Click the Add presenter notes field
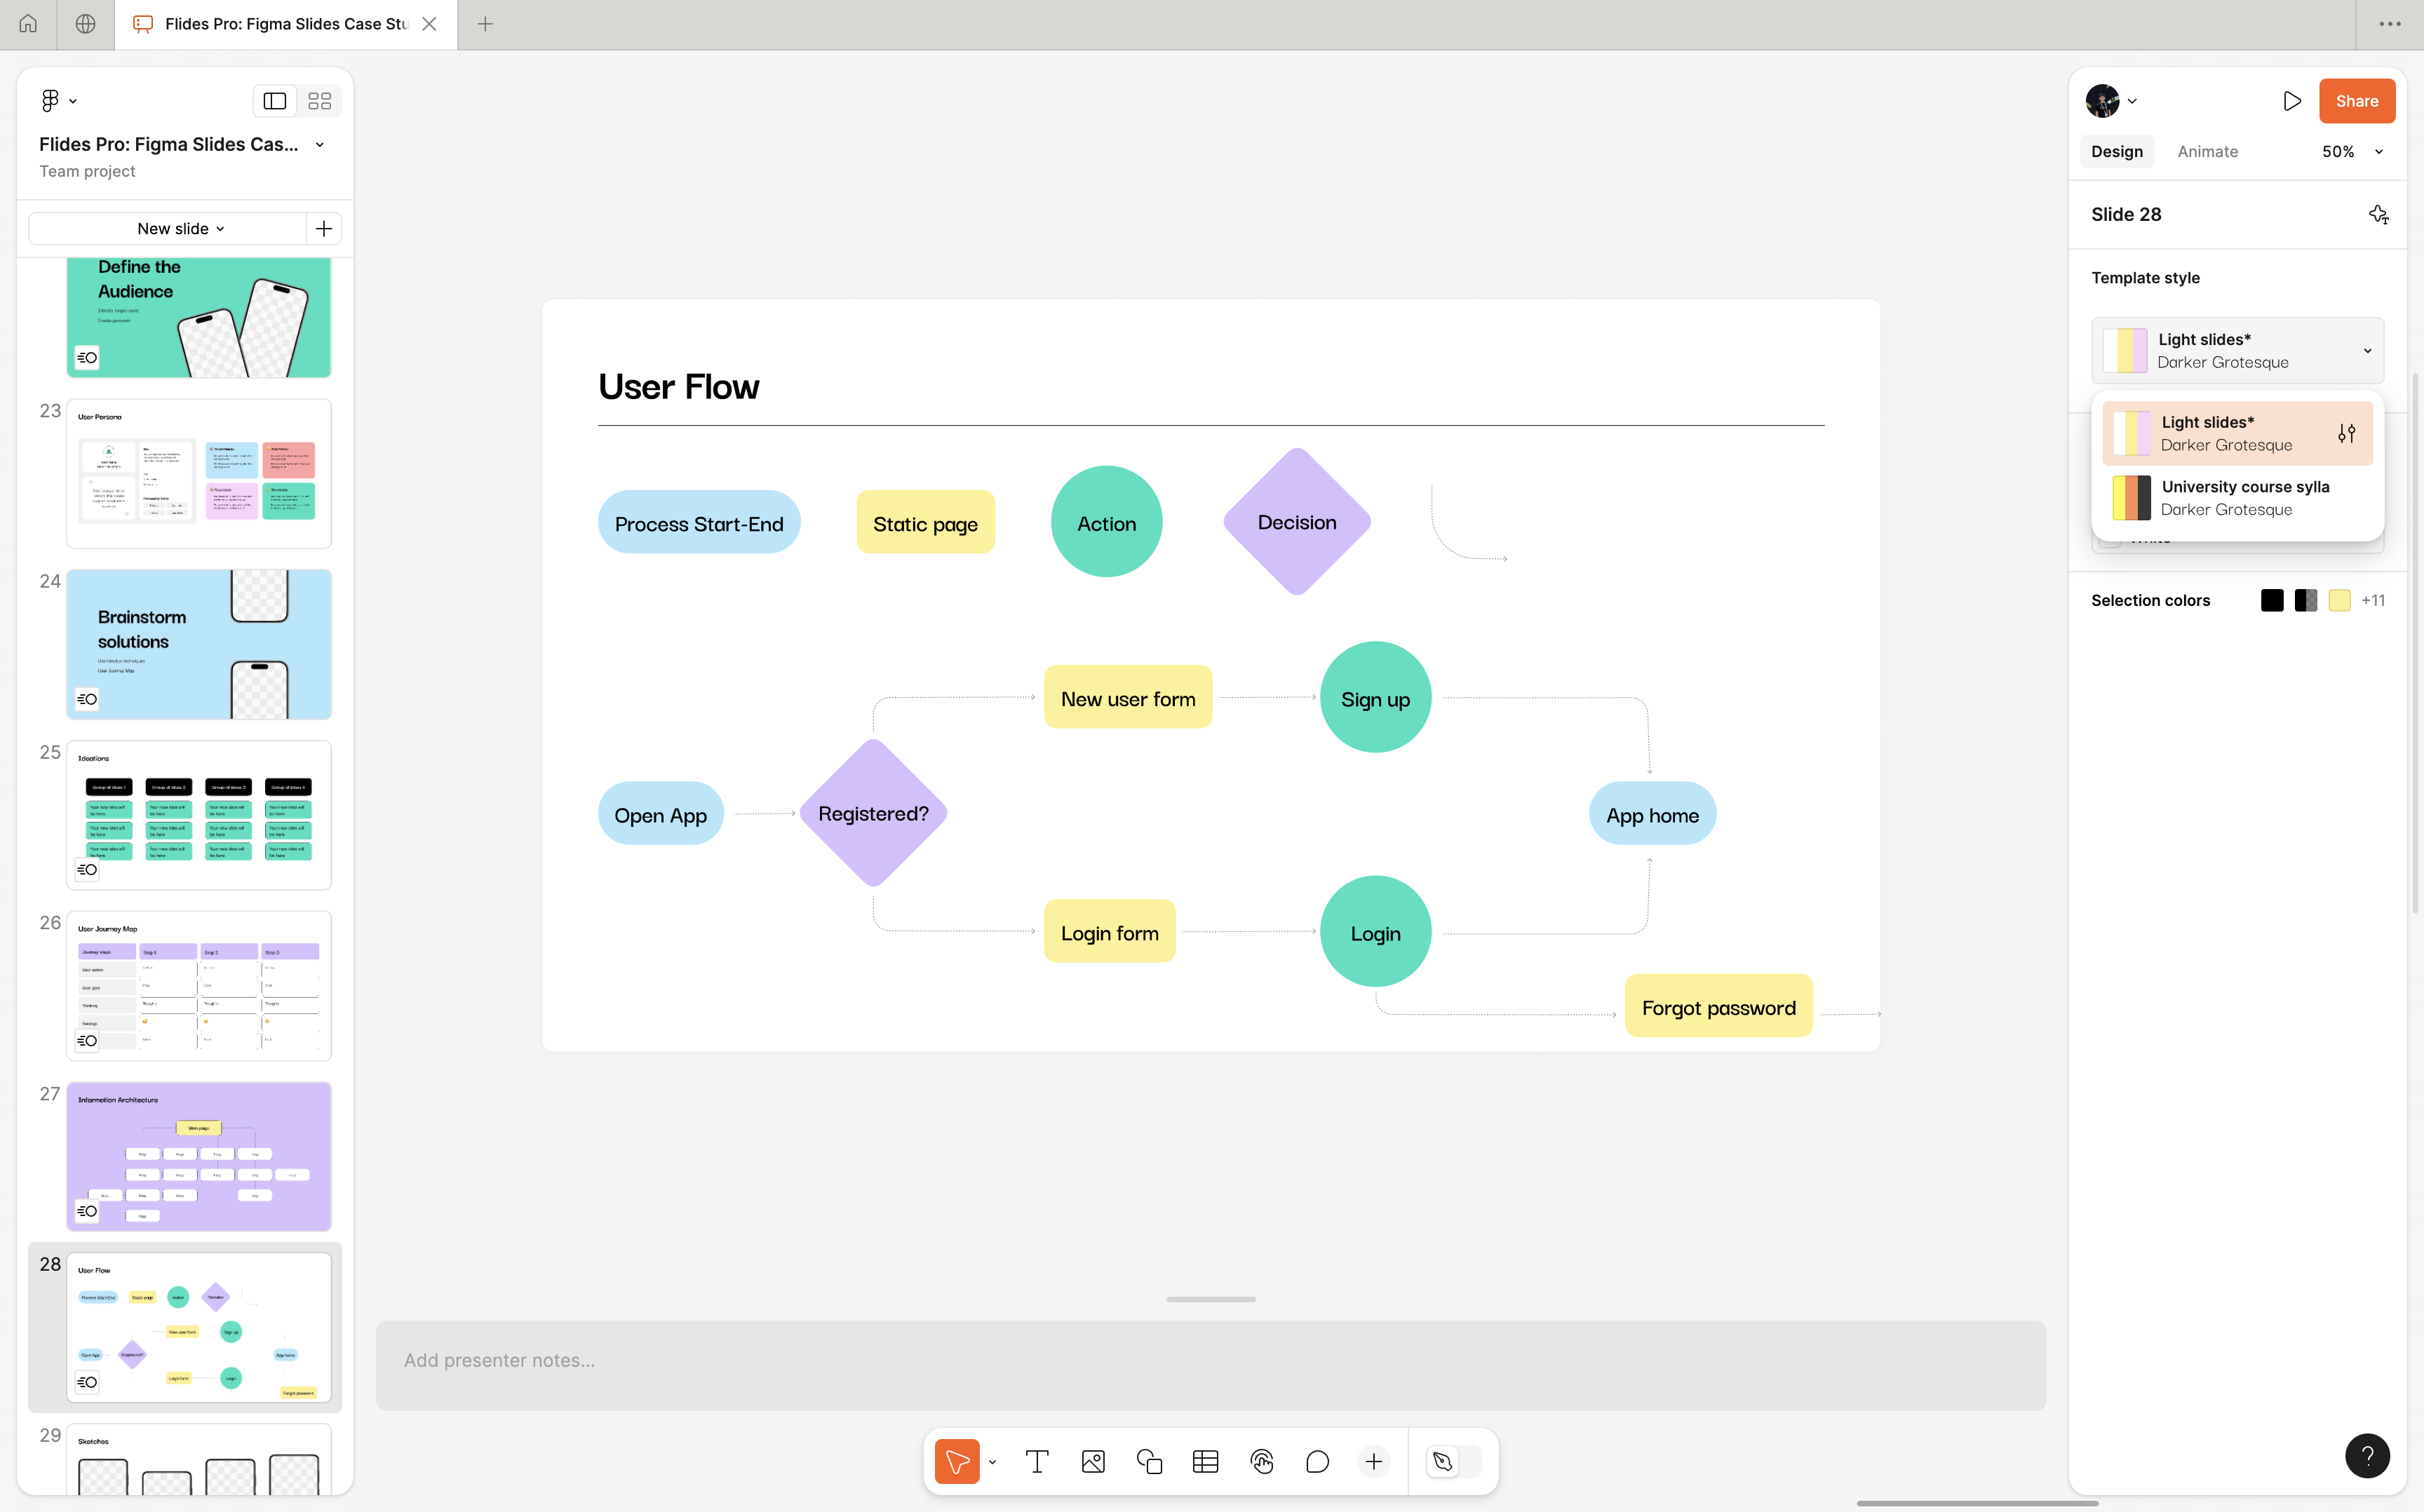 click(1210, 1361)
